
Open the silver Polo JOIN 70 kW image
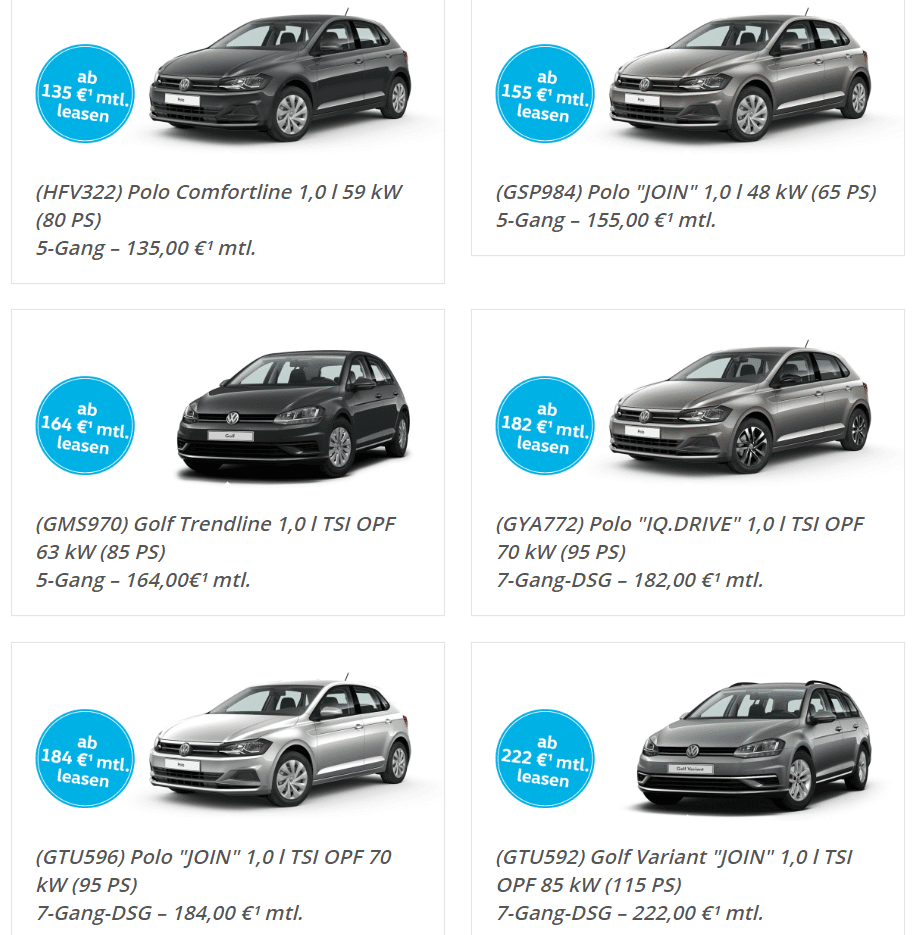(x=280, y=741)
